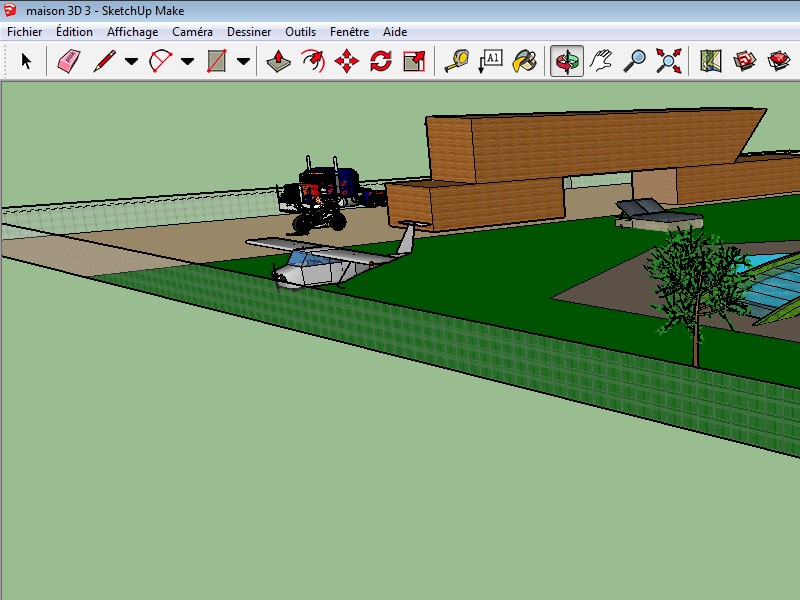Expand the Line tool dropdown arrow

(x=132, y=62)
